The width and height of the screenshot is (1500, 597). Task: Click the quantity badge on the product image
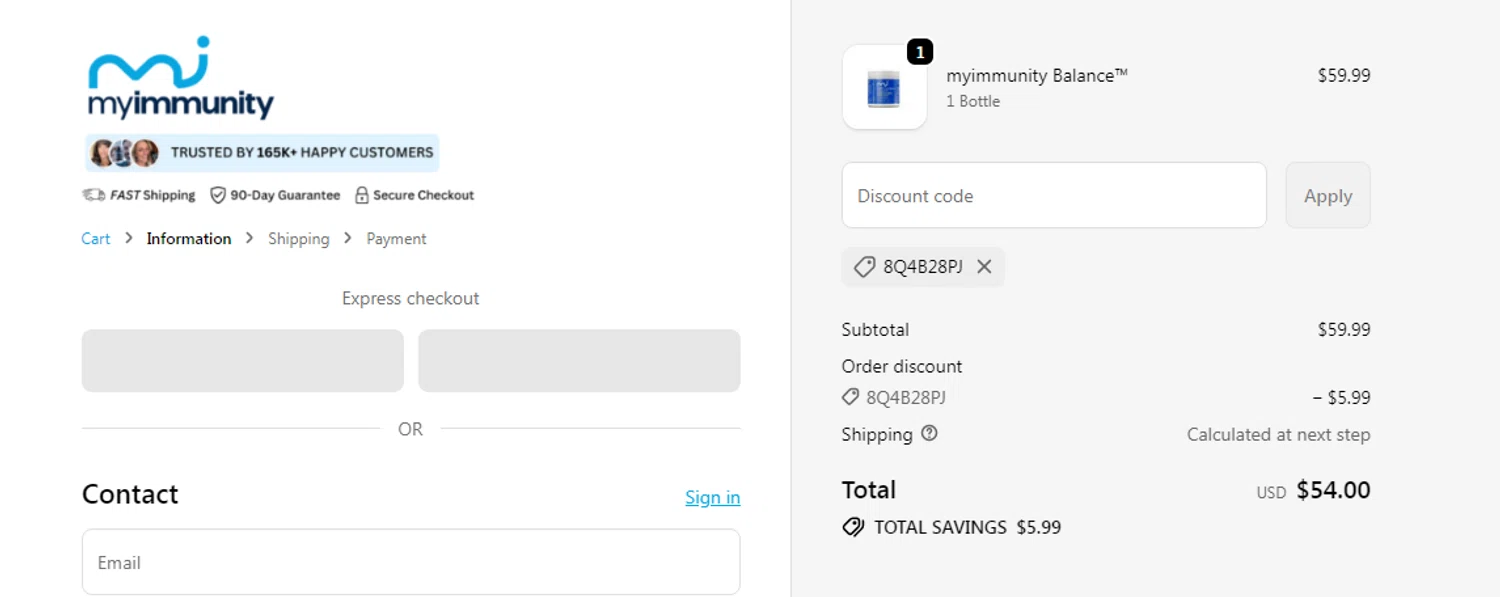(920, 51)
